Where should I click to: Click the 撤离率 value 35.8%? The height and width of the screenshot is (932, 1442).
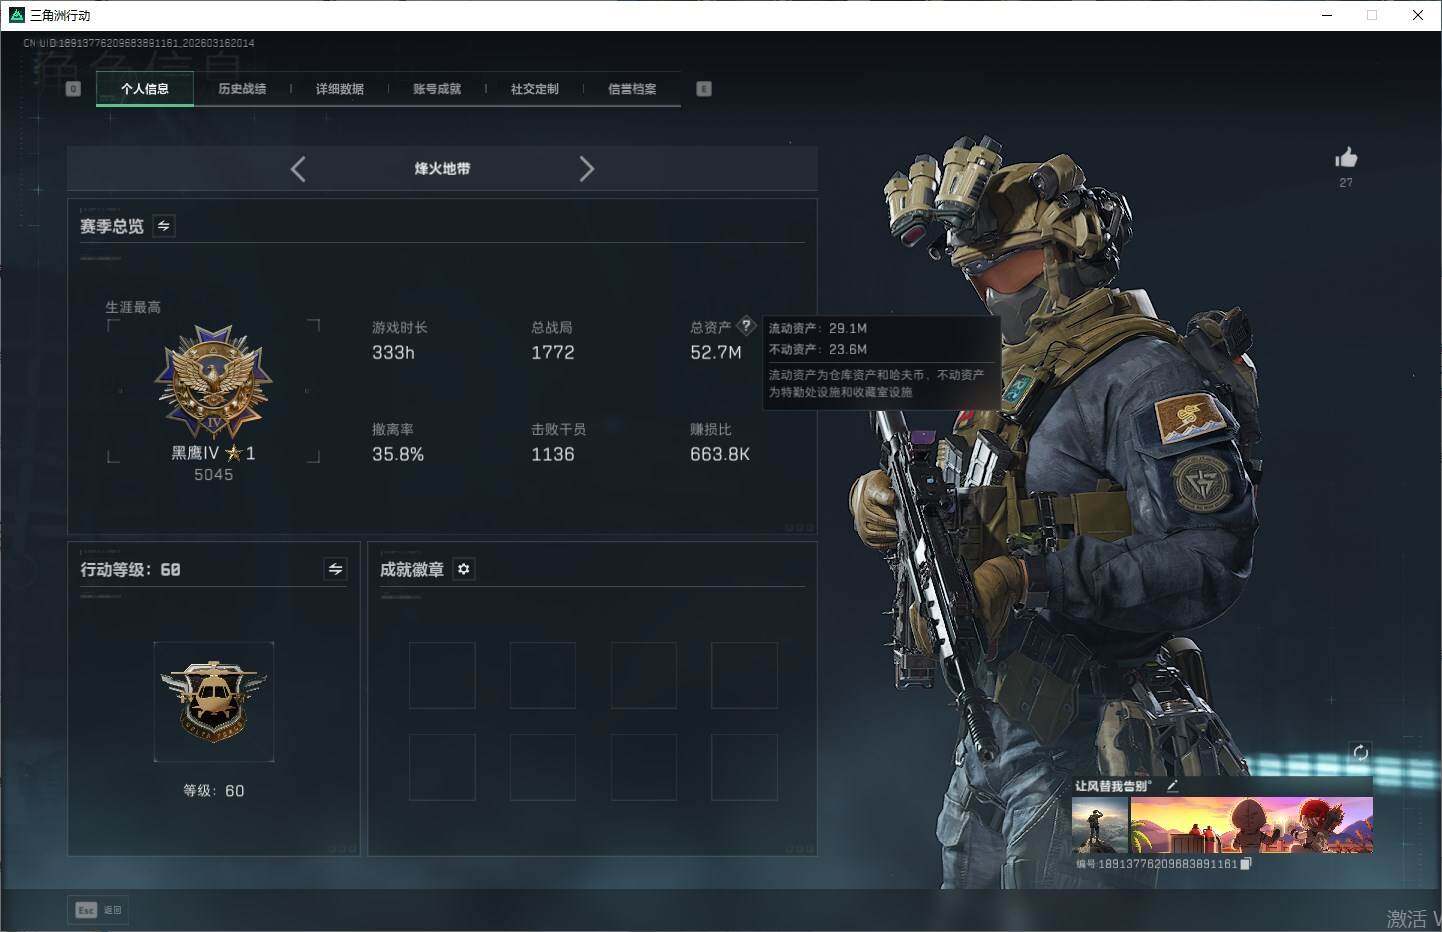[398, 455]
